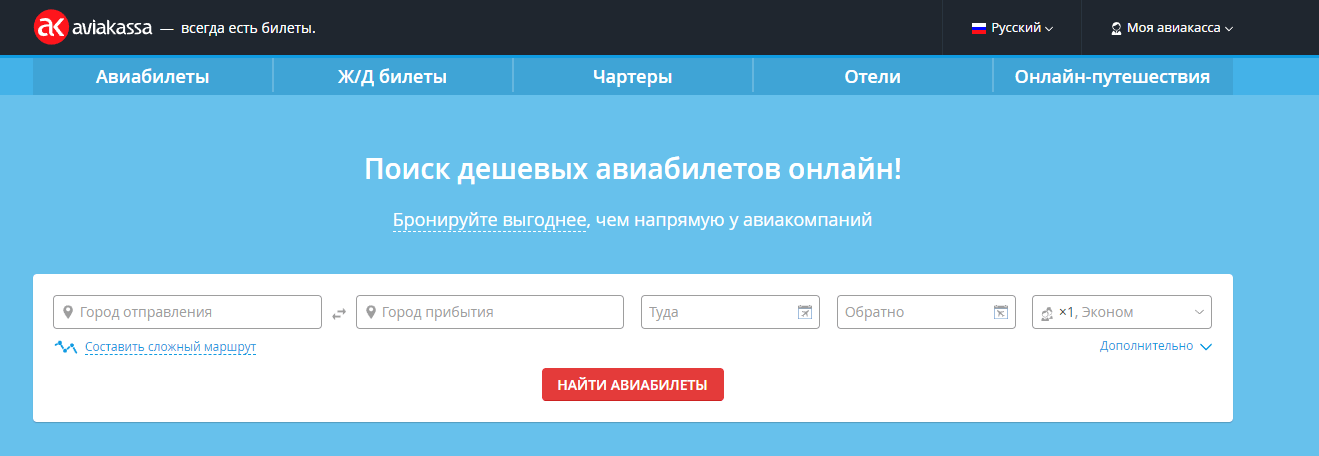Open the Чартеры tab
Image resolution: width=1319 pixels, height=456 pixels.
[x=632, y=77]
